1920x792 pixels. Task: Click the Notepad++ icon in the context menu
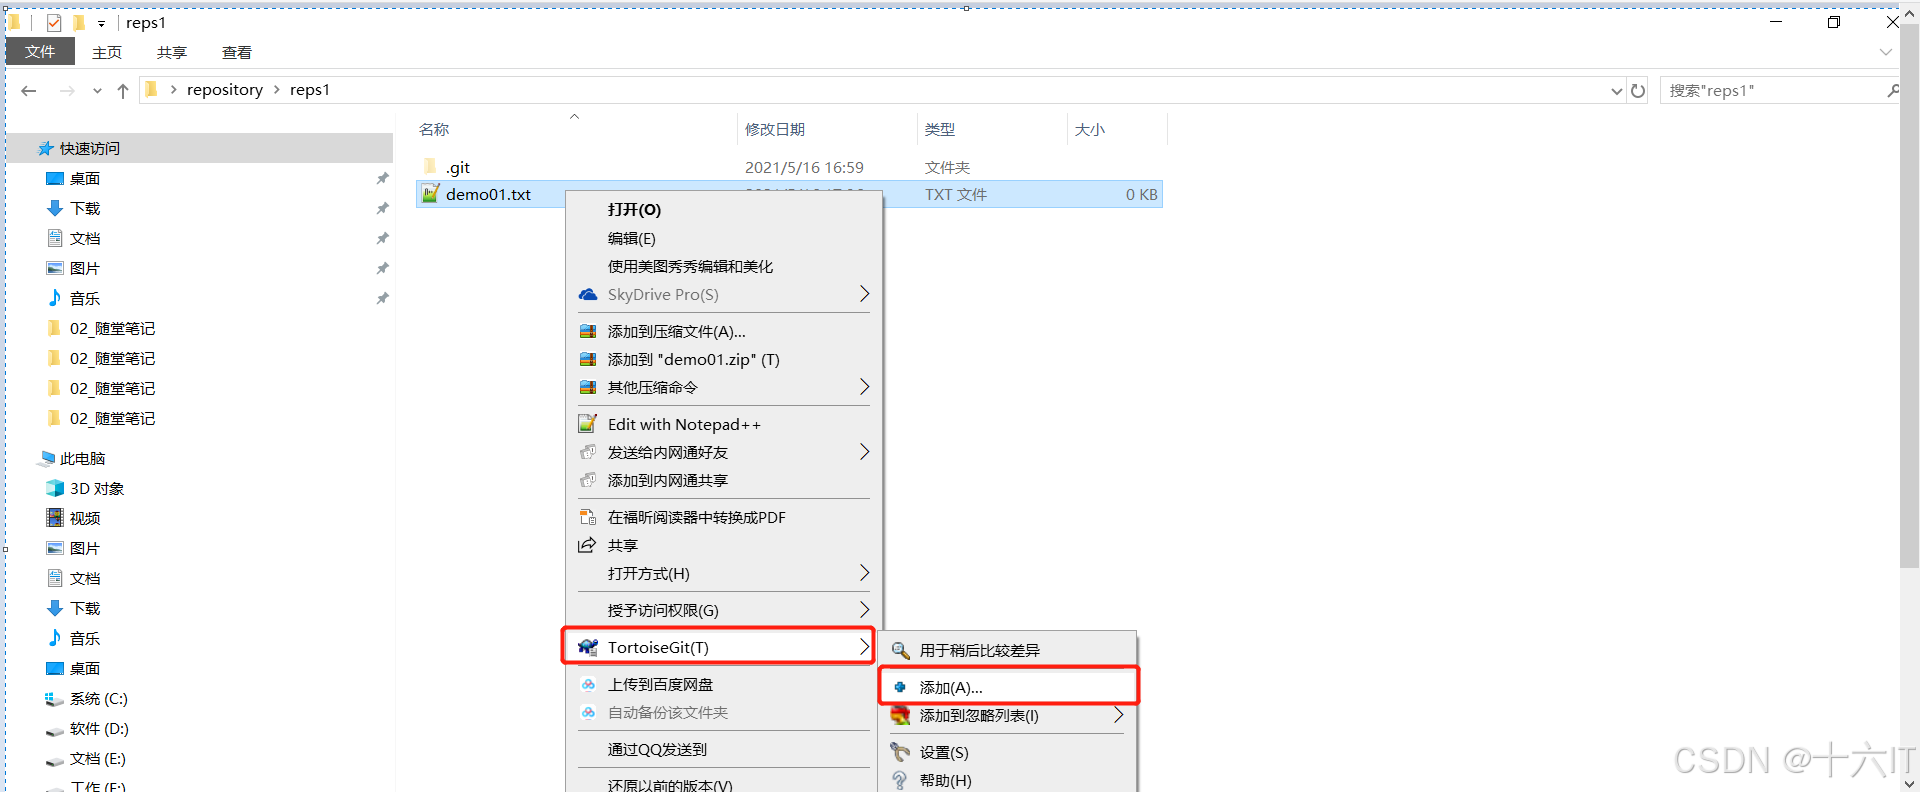click(x=588, y=424)
